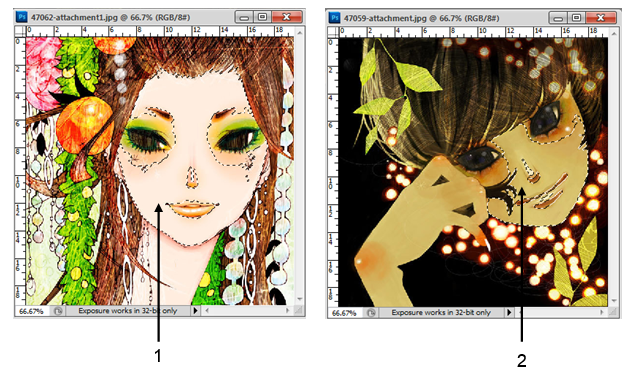Viewport: 628px width, 373px height.
Task: Click the vertical ruler in 47062-attachment1 window
Action: click(x=20, y=171)
